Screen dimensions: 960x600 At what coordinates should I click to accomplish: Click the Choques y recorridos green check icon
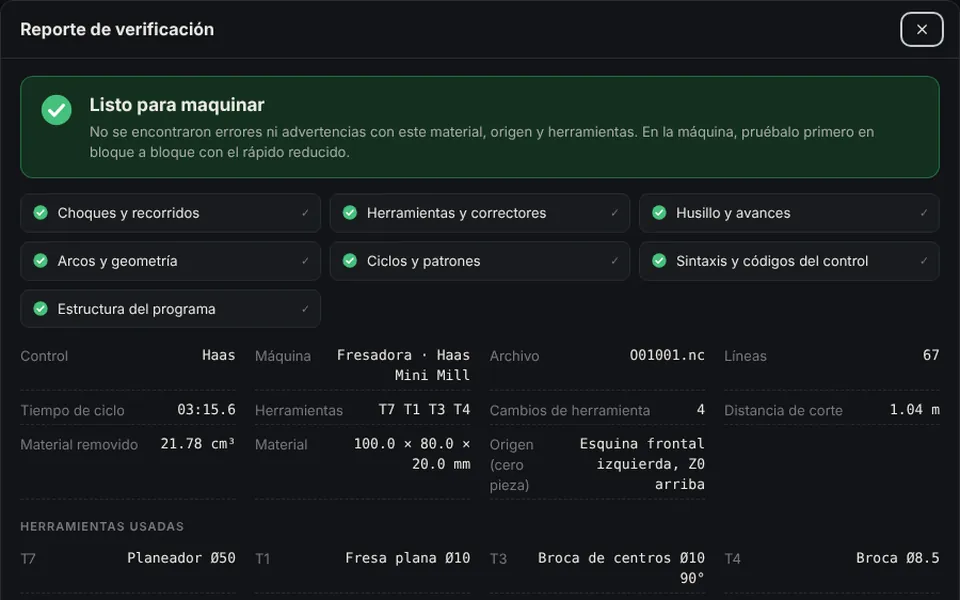click(40, 212)
